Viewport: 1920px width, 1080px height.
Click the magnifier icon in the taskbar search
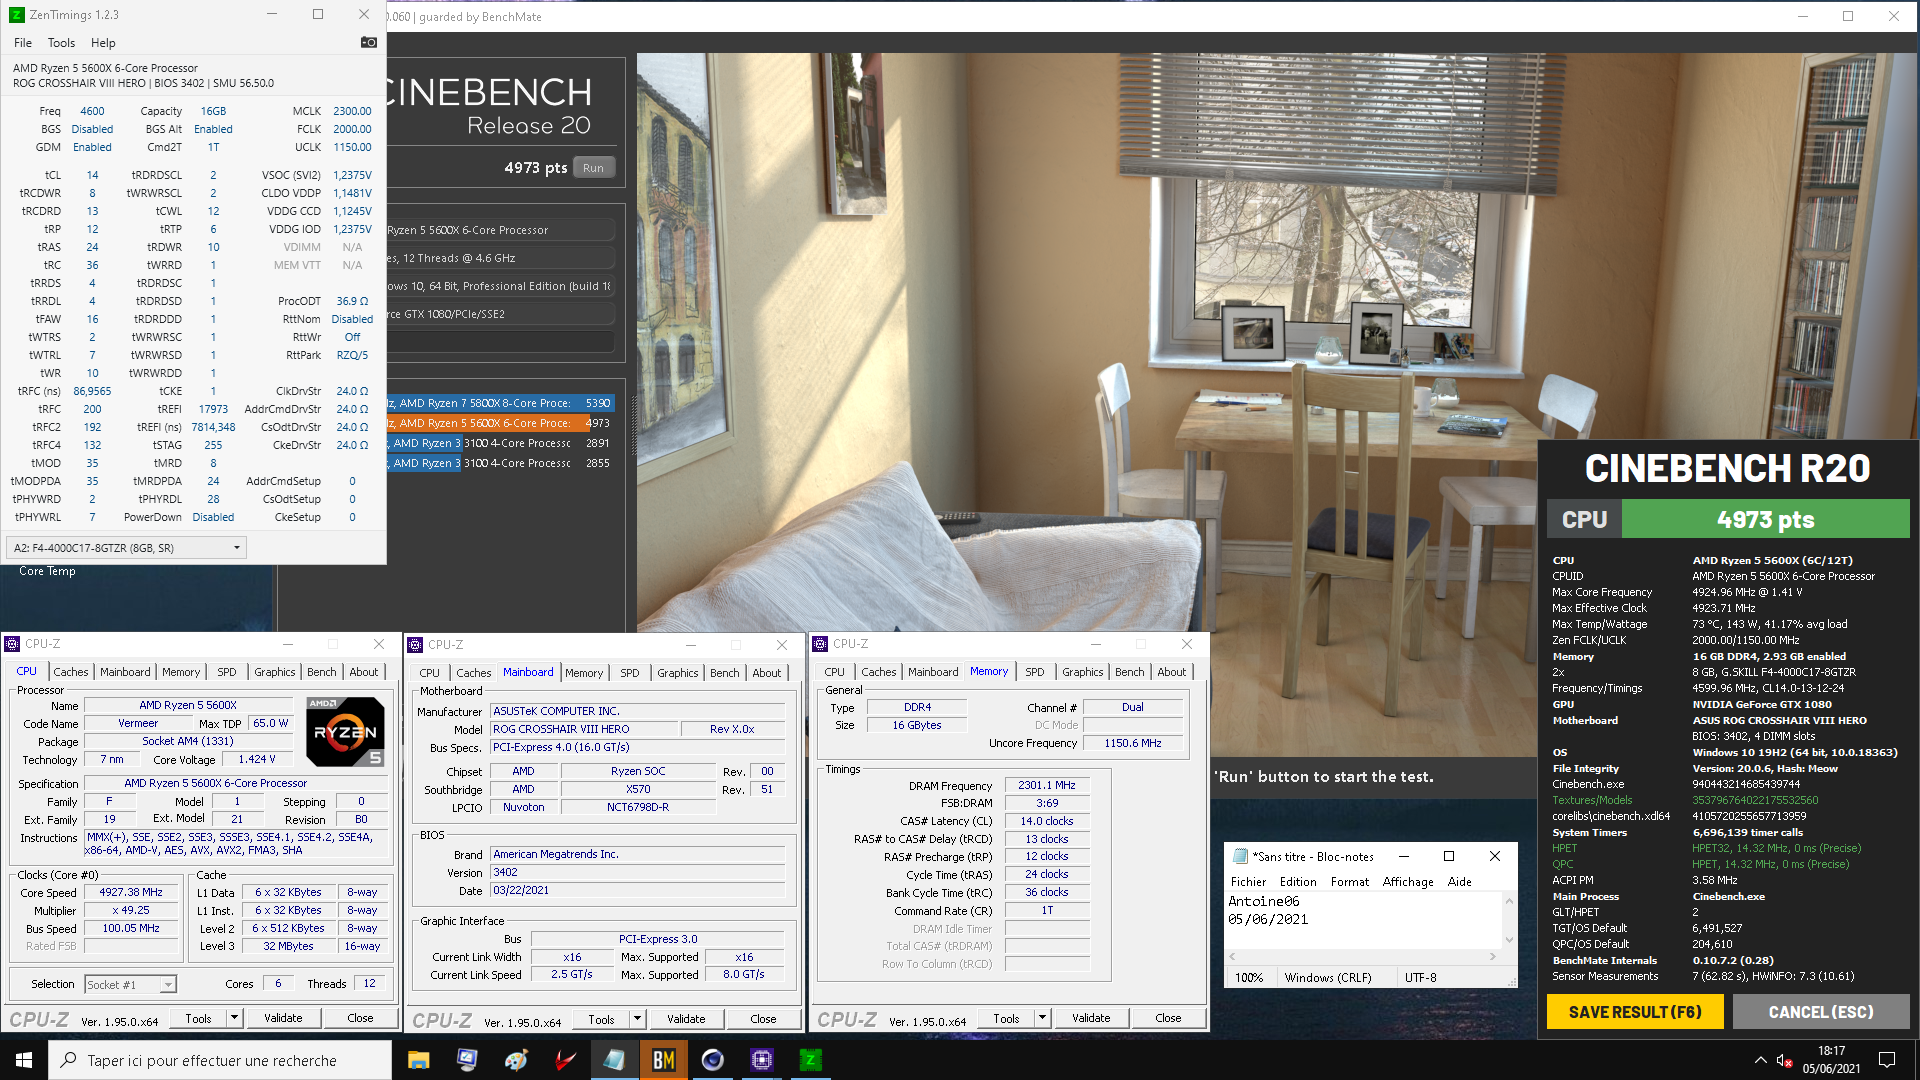[x=68, y=1060]
